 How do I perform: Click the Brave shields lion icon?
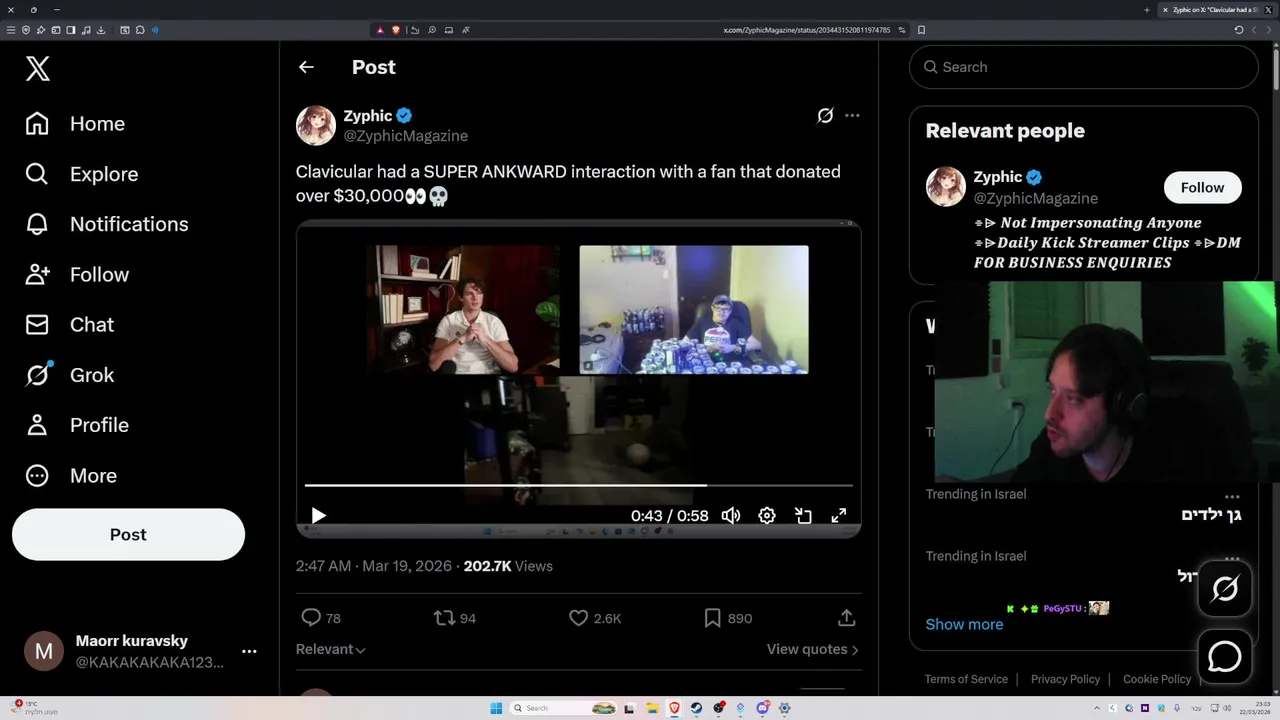pyautogui.click(x=395, y=30)
